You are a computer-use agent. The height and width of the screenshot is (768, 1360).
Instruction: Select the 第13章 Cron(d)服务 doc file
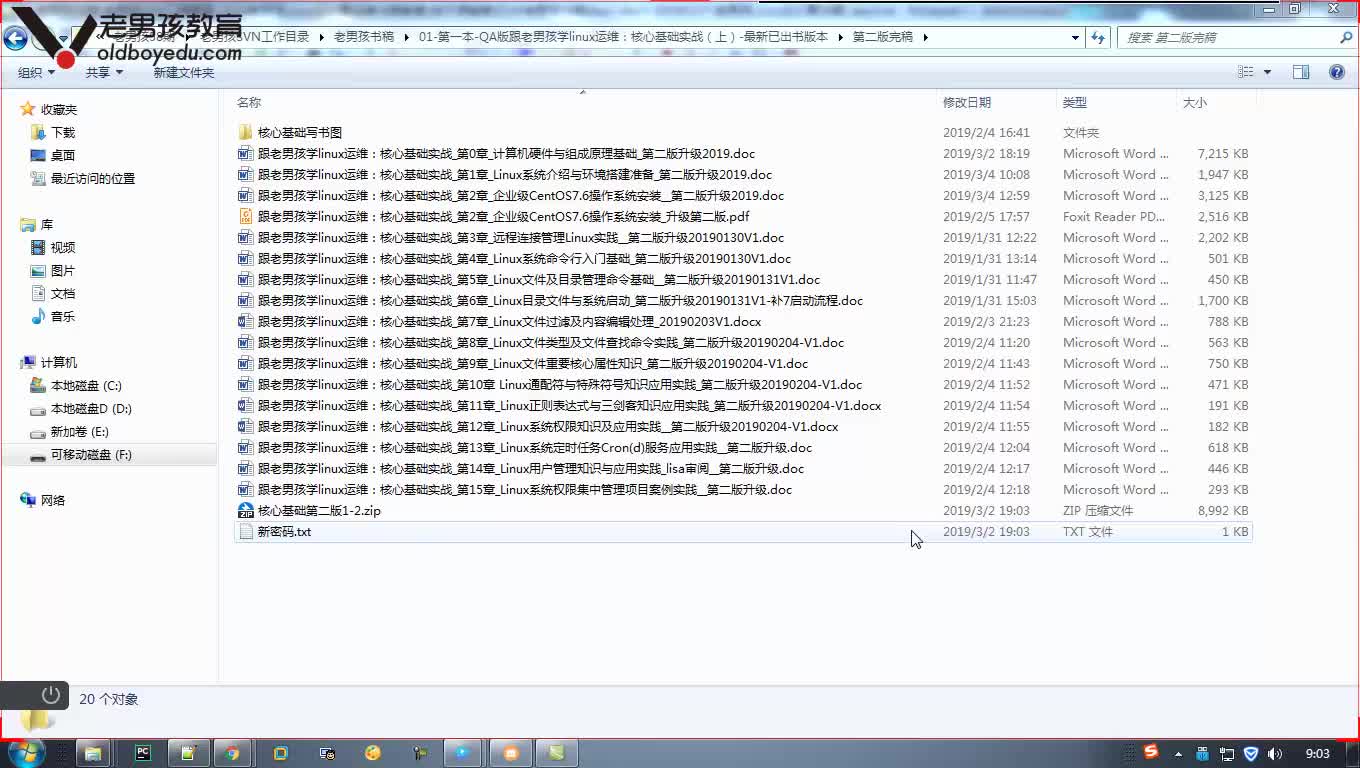pyautogui.click(x=535, y=447)
